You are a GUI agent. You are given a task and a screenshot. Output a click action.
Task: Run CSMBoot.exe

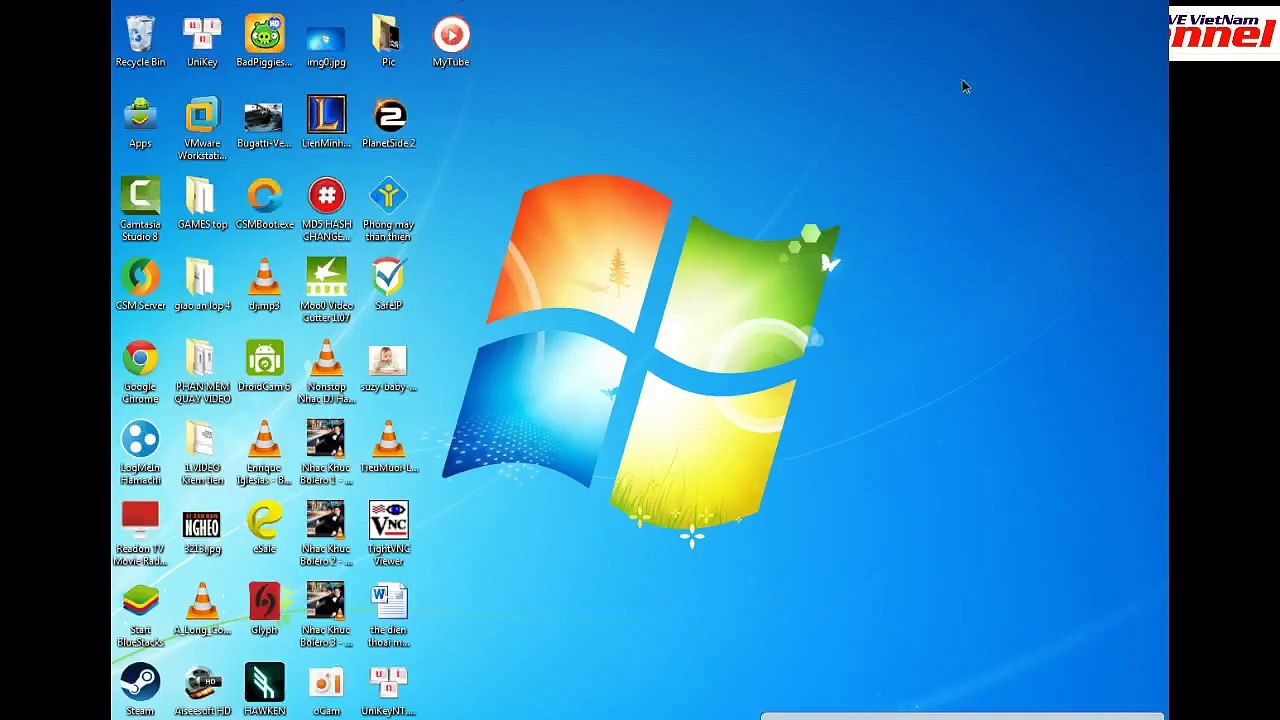coord(264,203)
